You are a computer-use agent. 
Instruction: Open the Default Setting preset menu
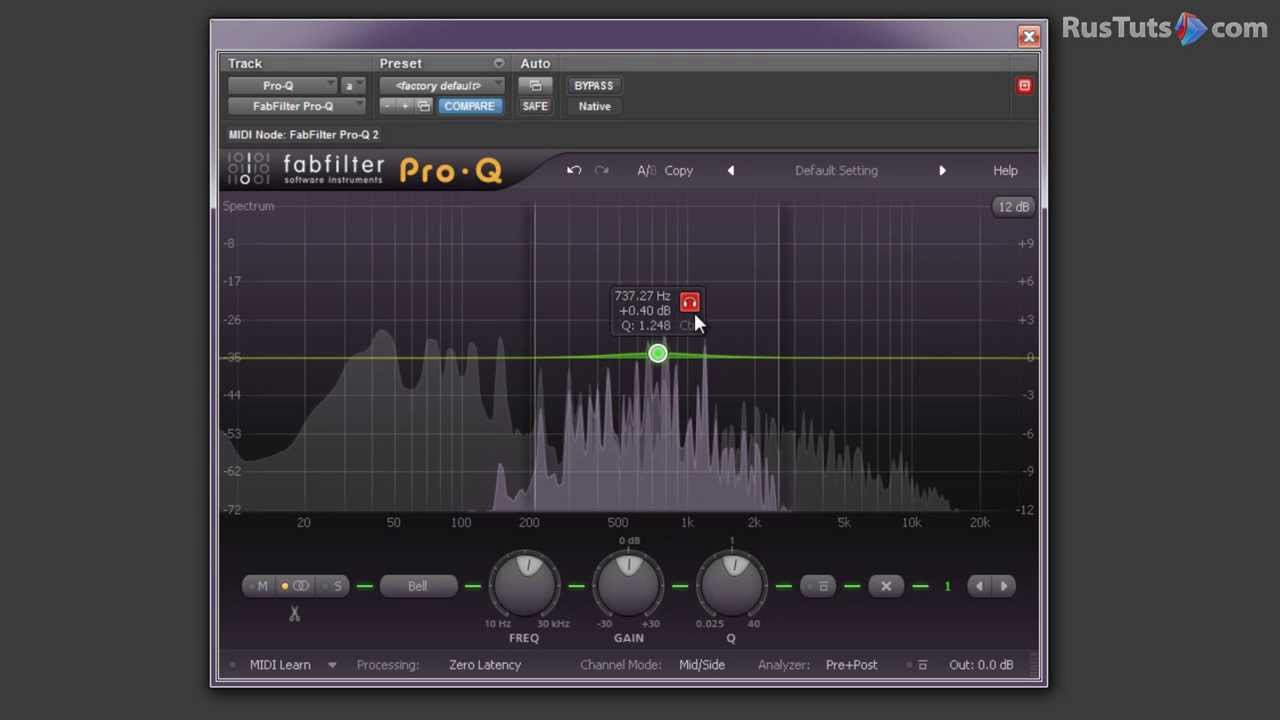click(x=836, y=171)
